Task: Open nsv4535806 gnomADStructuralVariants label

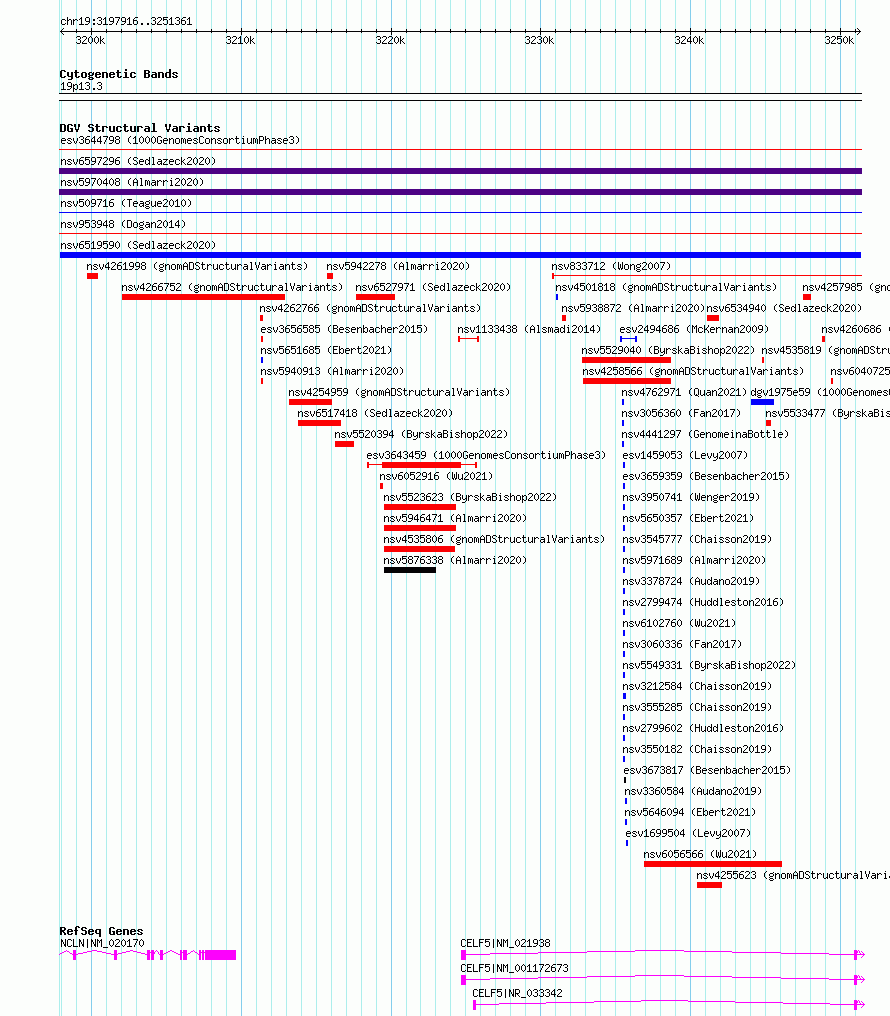Action: point(494,539)
